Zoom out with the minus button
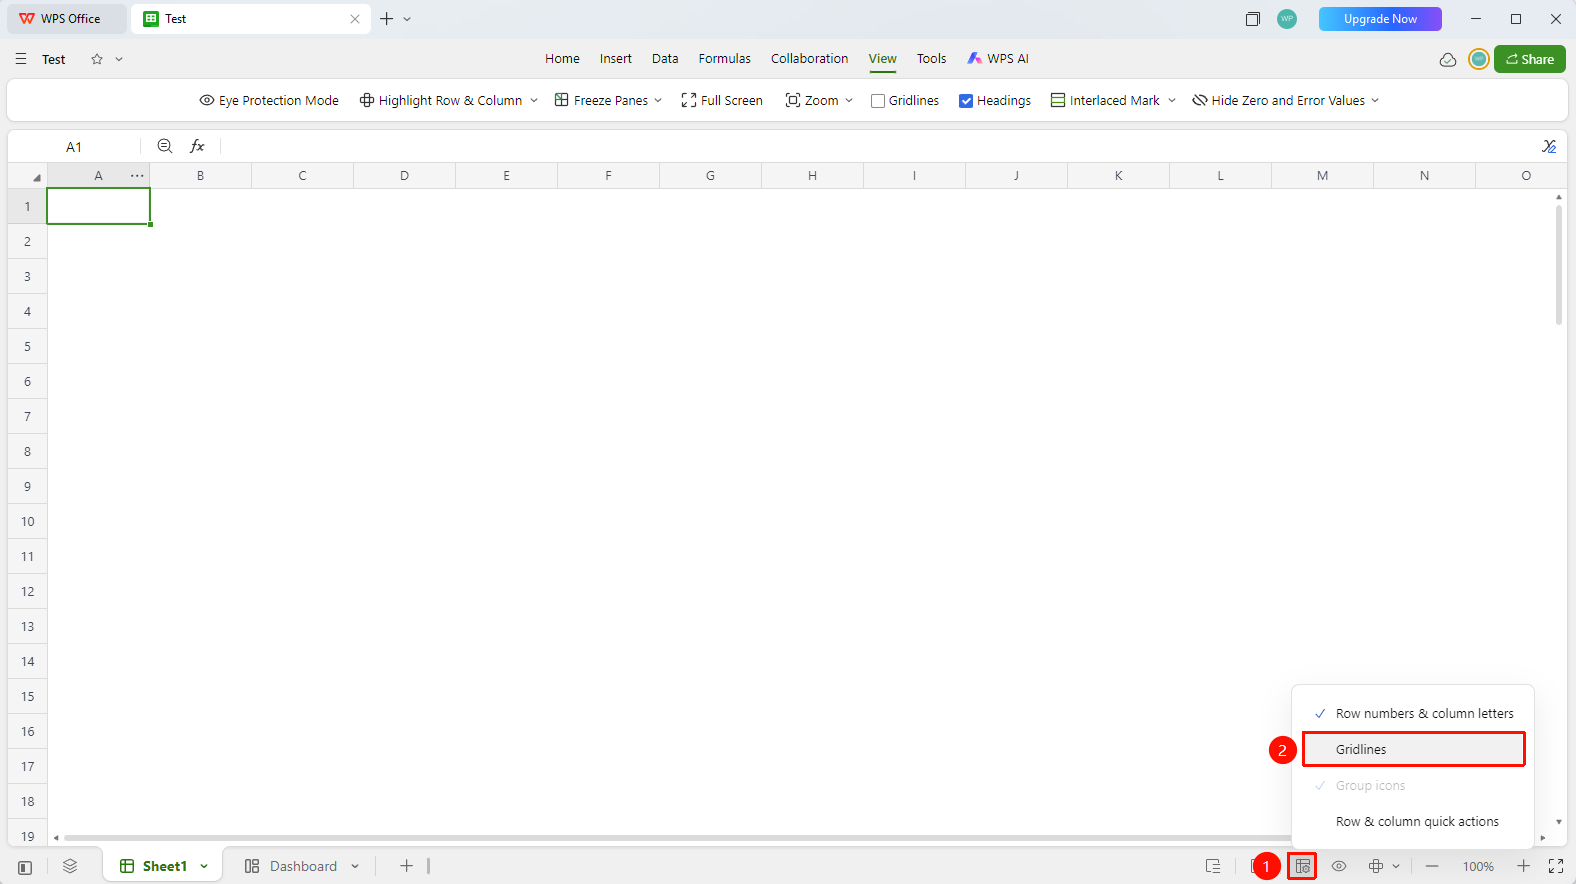1576x884 pixels. click(1432, 866)
